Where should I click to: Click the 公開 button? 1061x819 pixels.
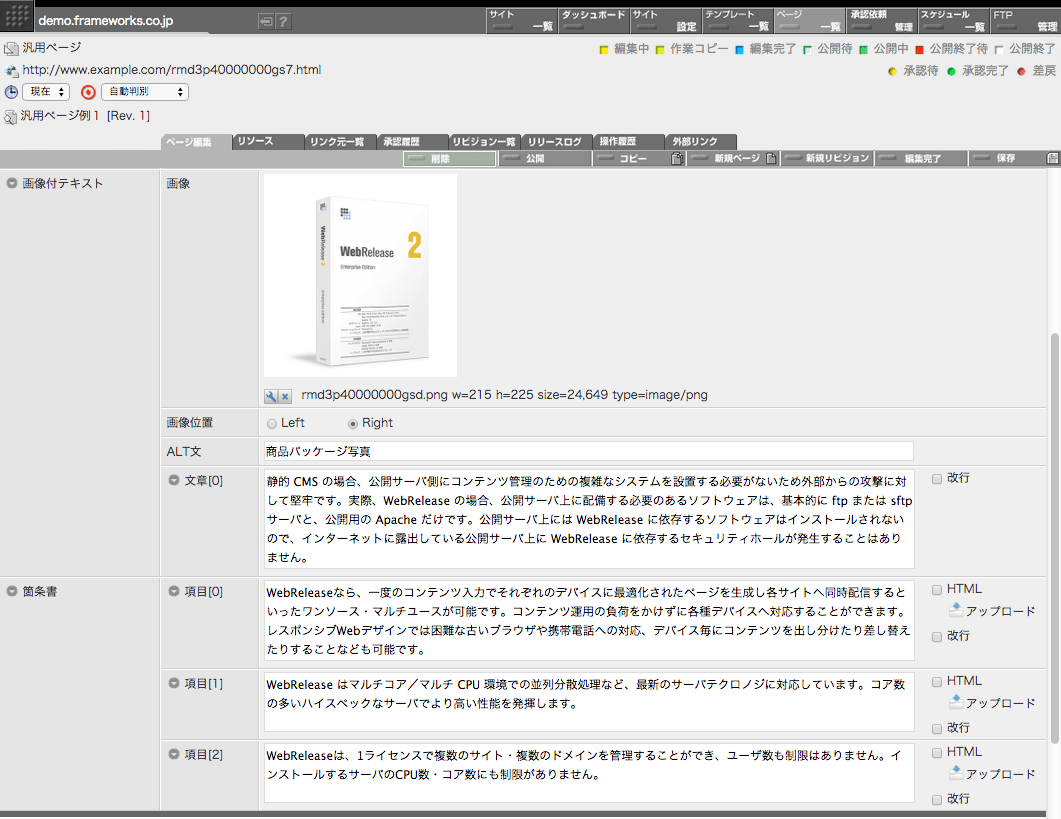(x=545, y=158)
